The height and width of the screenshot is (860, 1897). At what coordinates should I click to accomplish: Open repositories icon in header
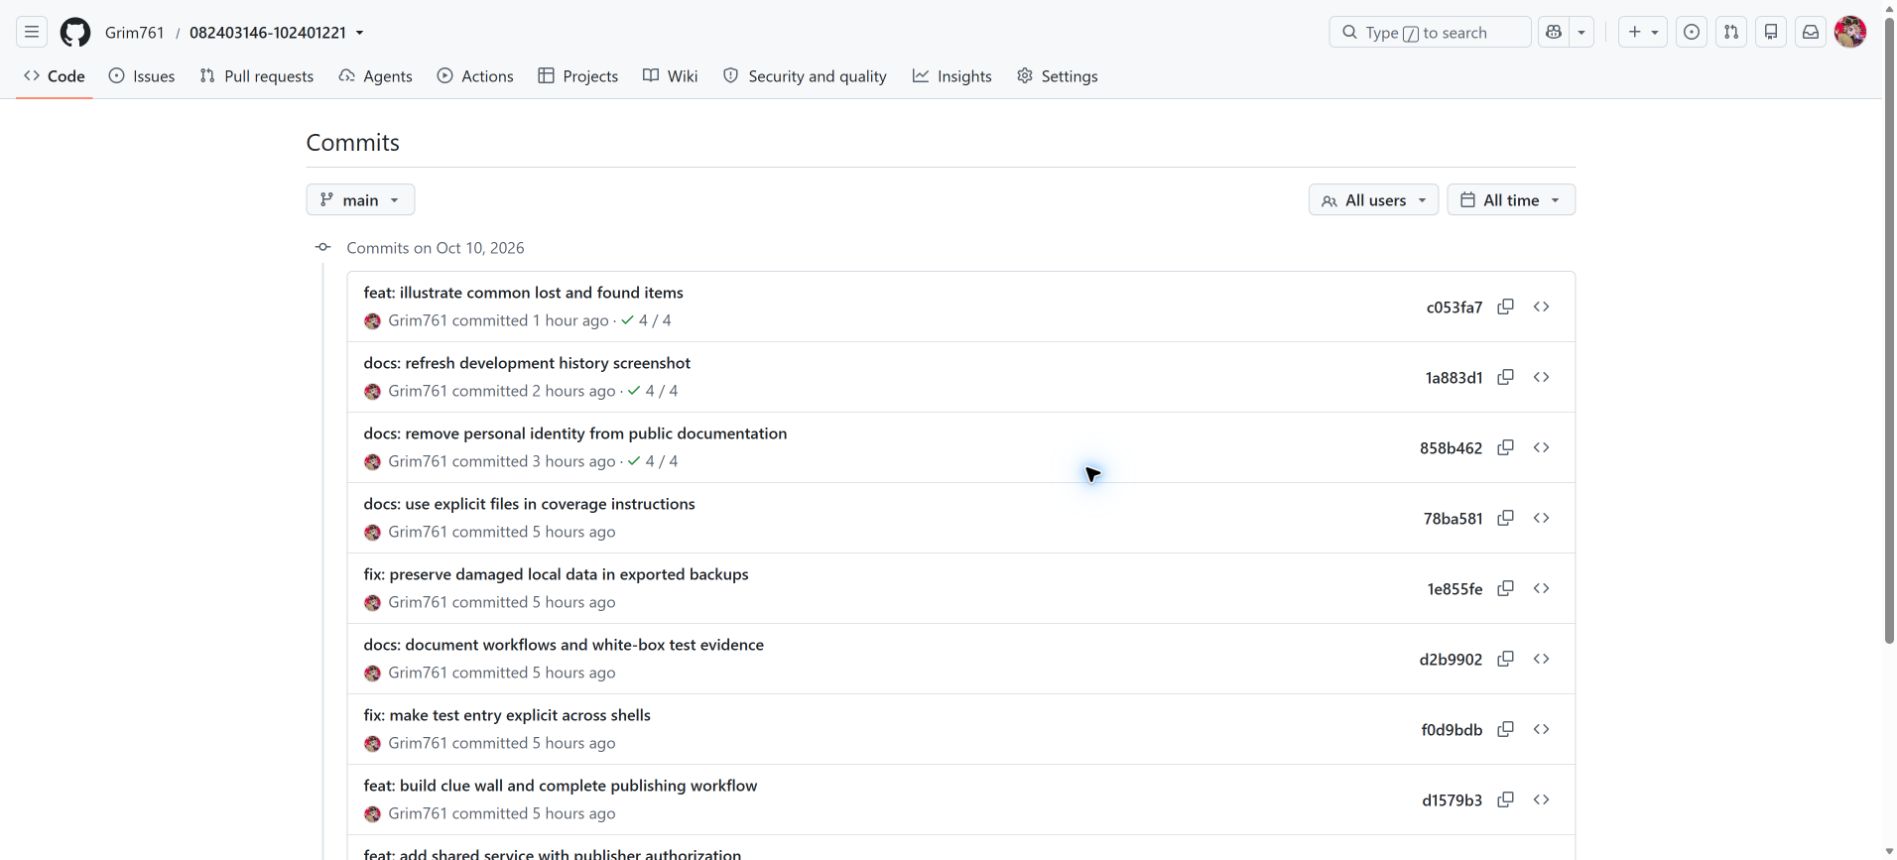pyautogui.click(x=1771, y=32)
